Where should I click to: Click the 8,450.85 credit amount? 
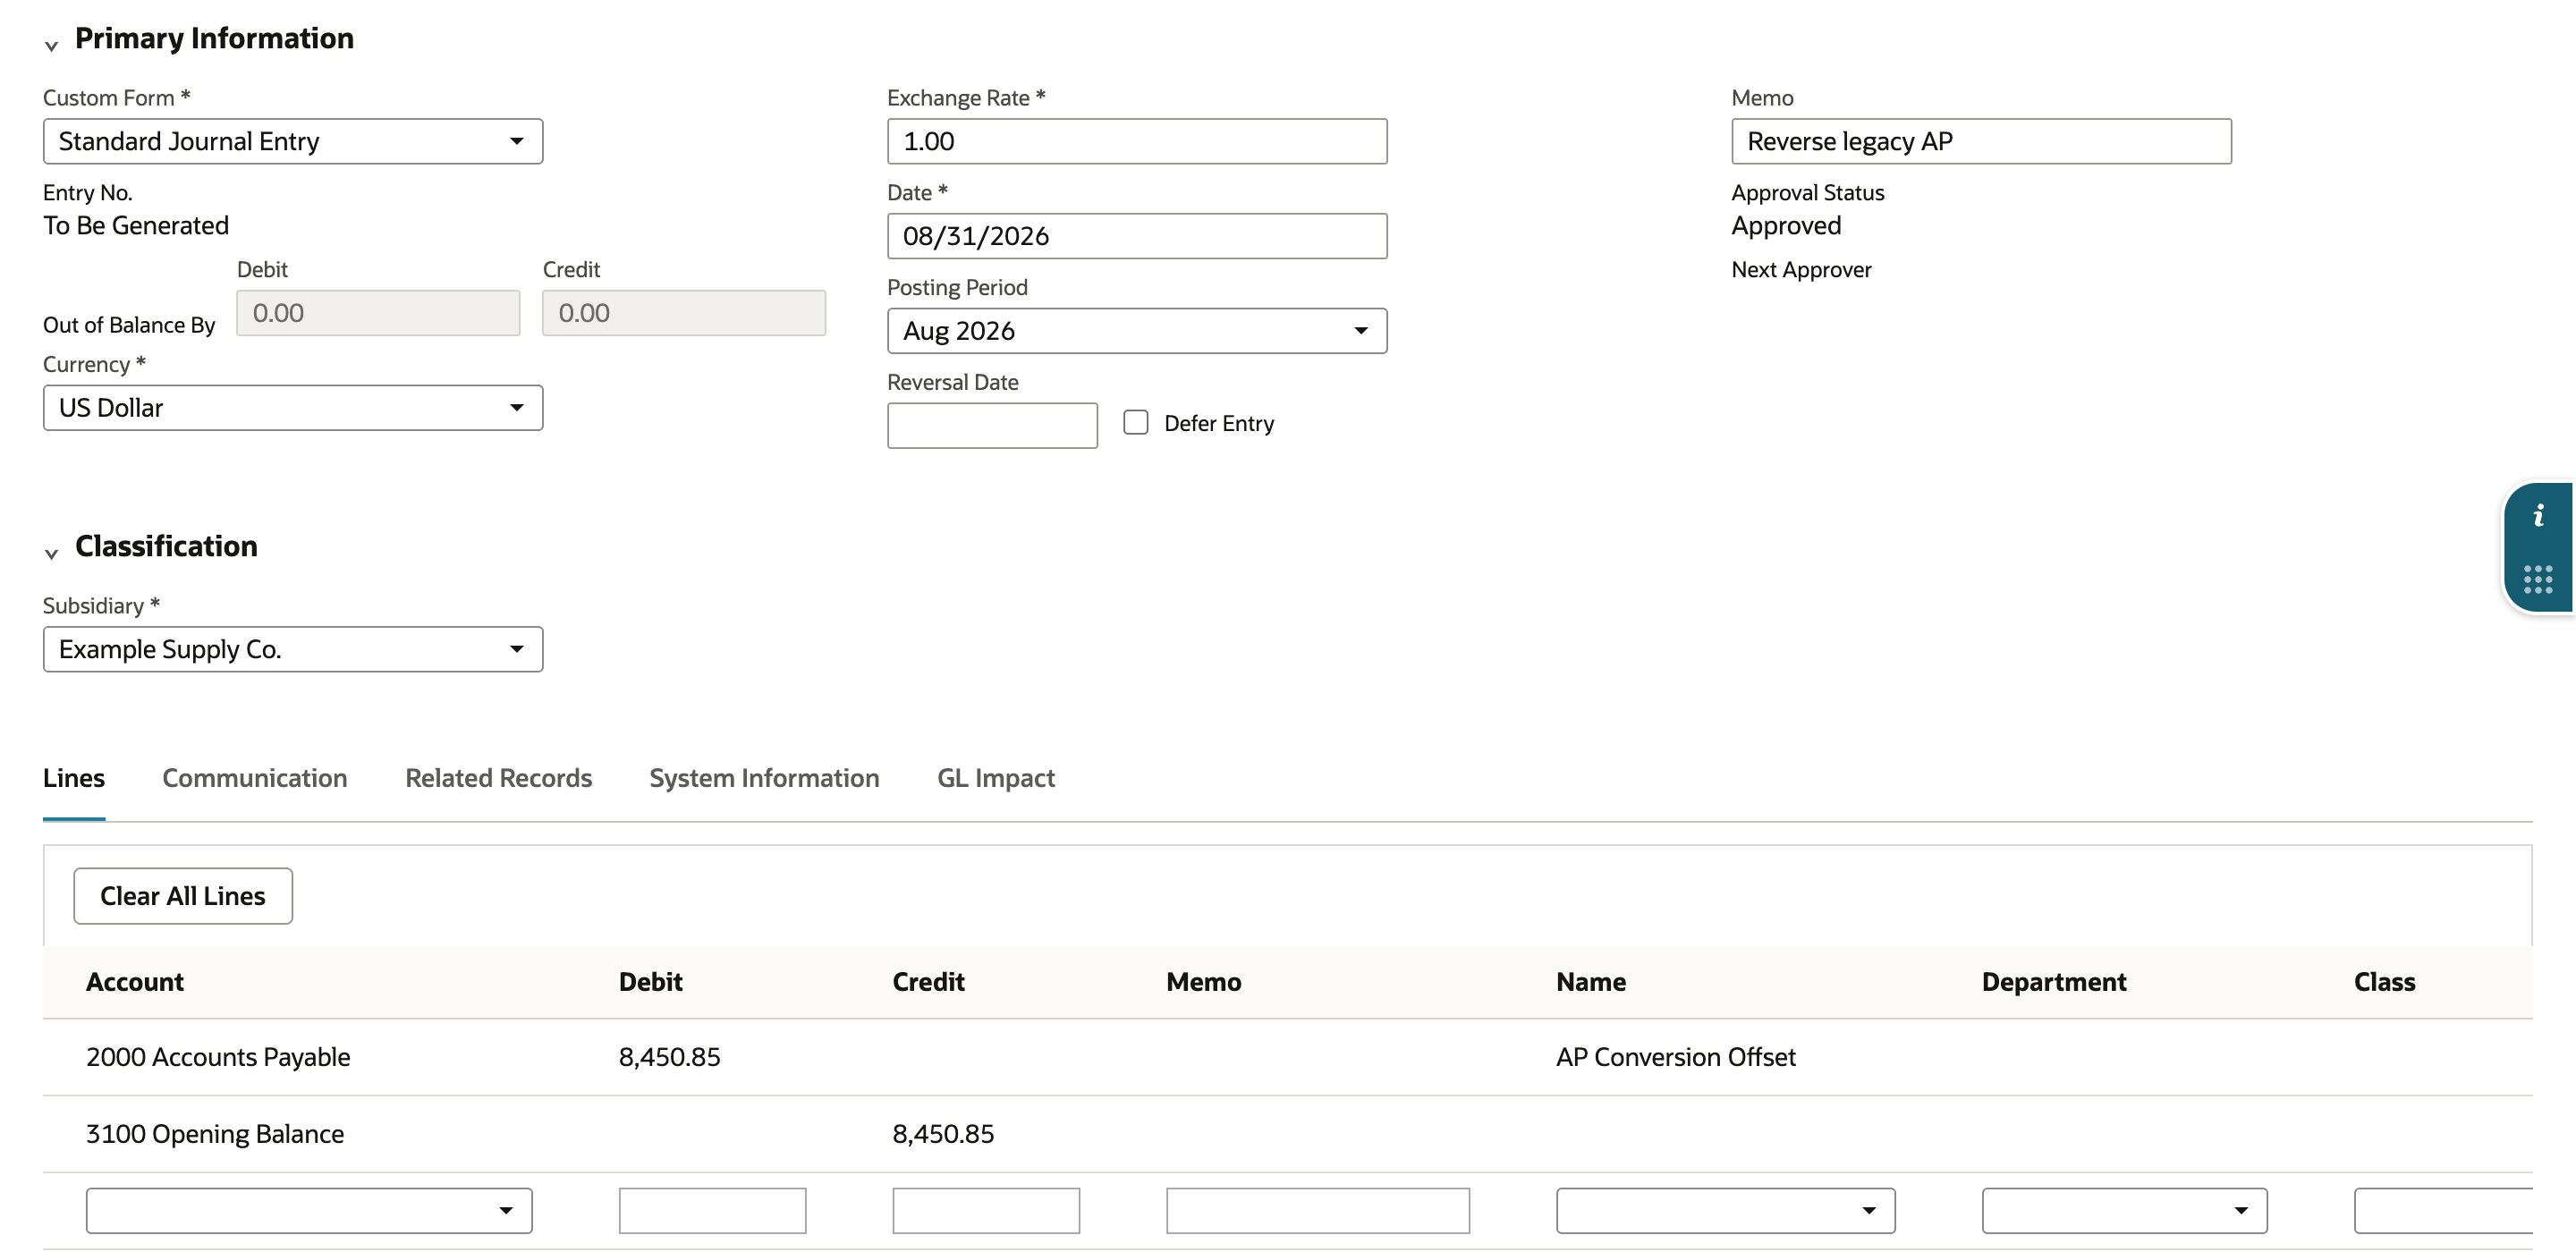pyautogui.click(x=943, y=1134)
